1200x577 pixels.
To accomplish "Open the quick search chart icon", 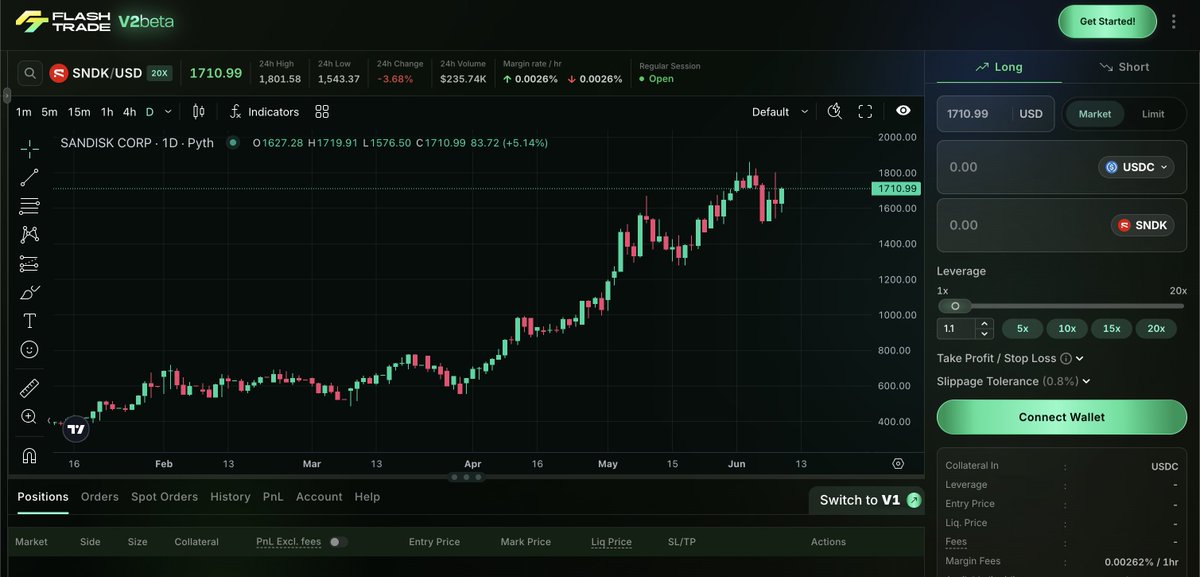I will point(836,112).
